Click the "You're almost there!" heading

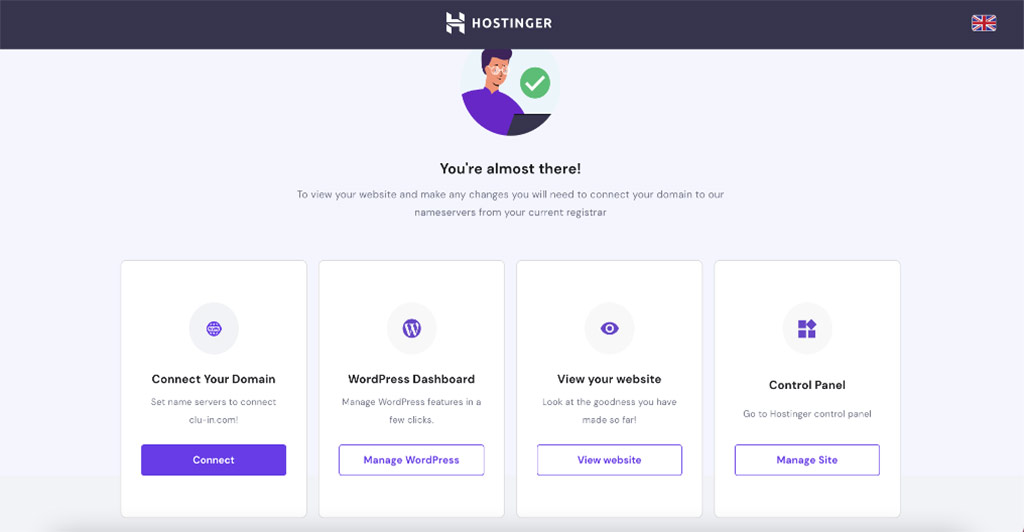[510, 169]
